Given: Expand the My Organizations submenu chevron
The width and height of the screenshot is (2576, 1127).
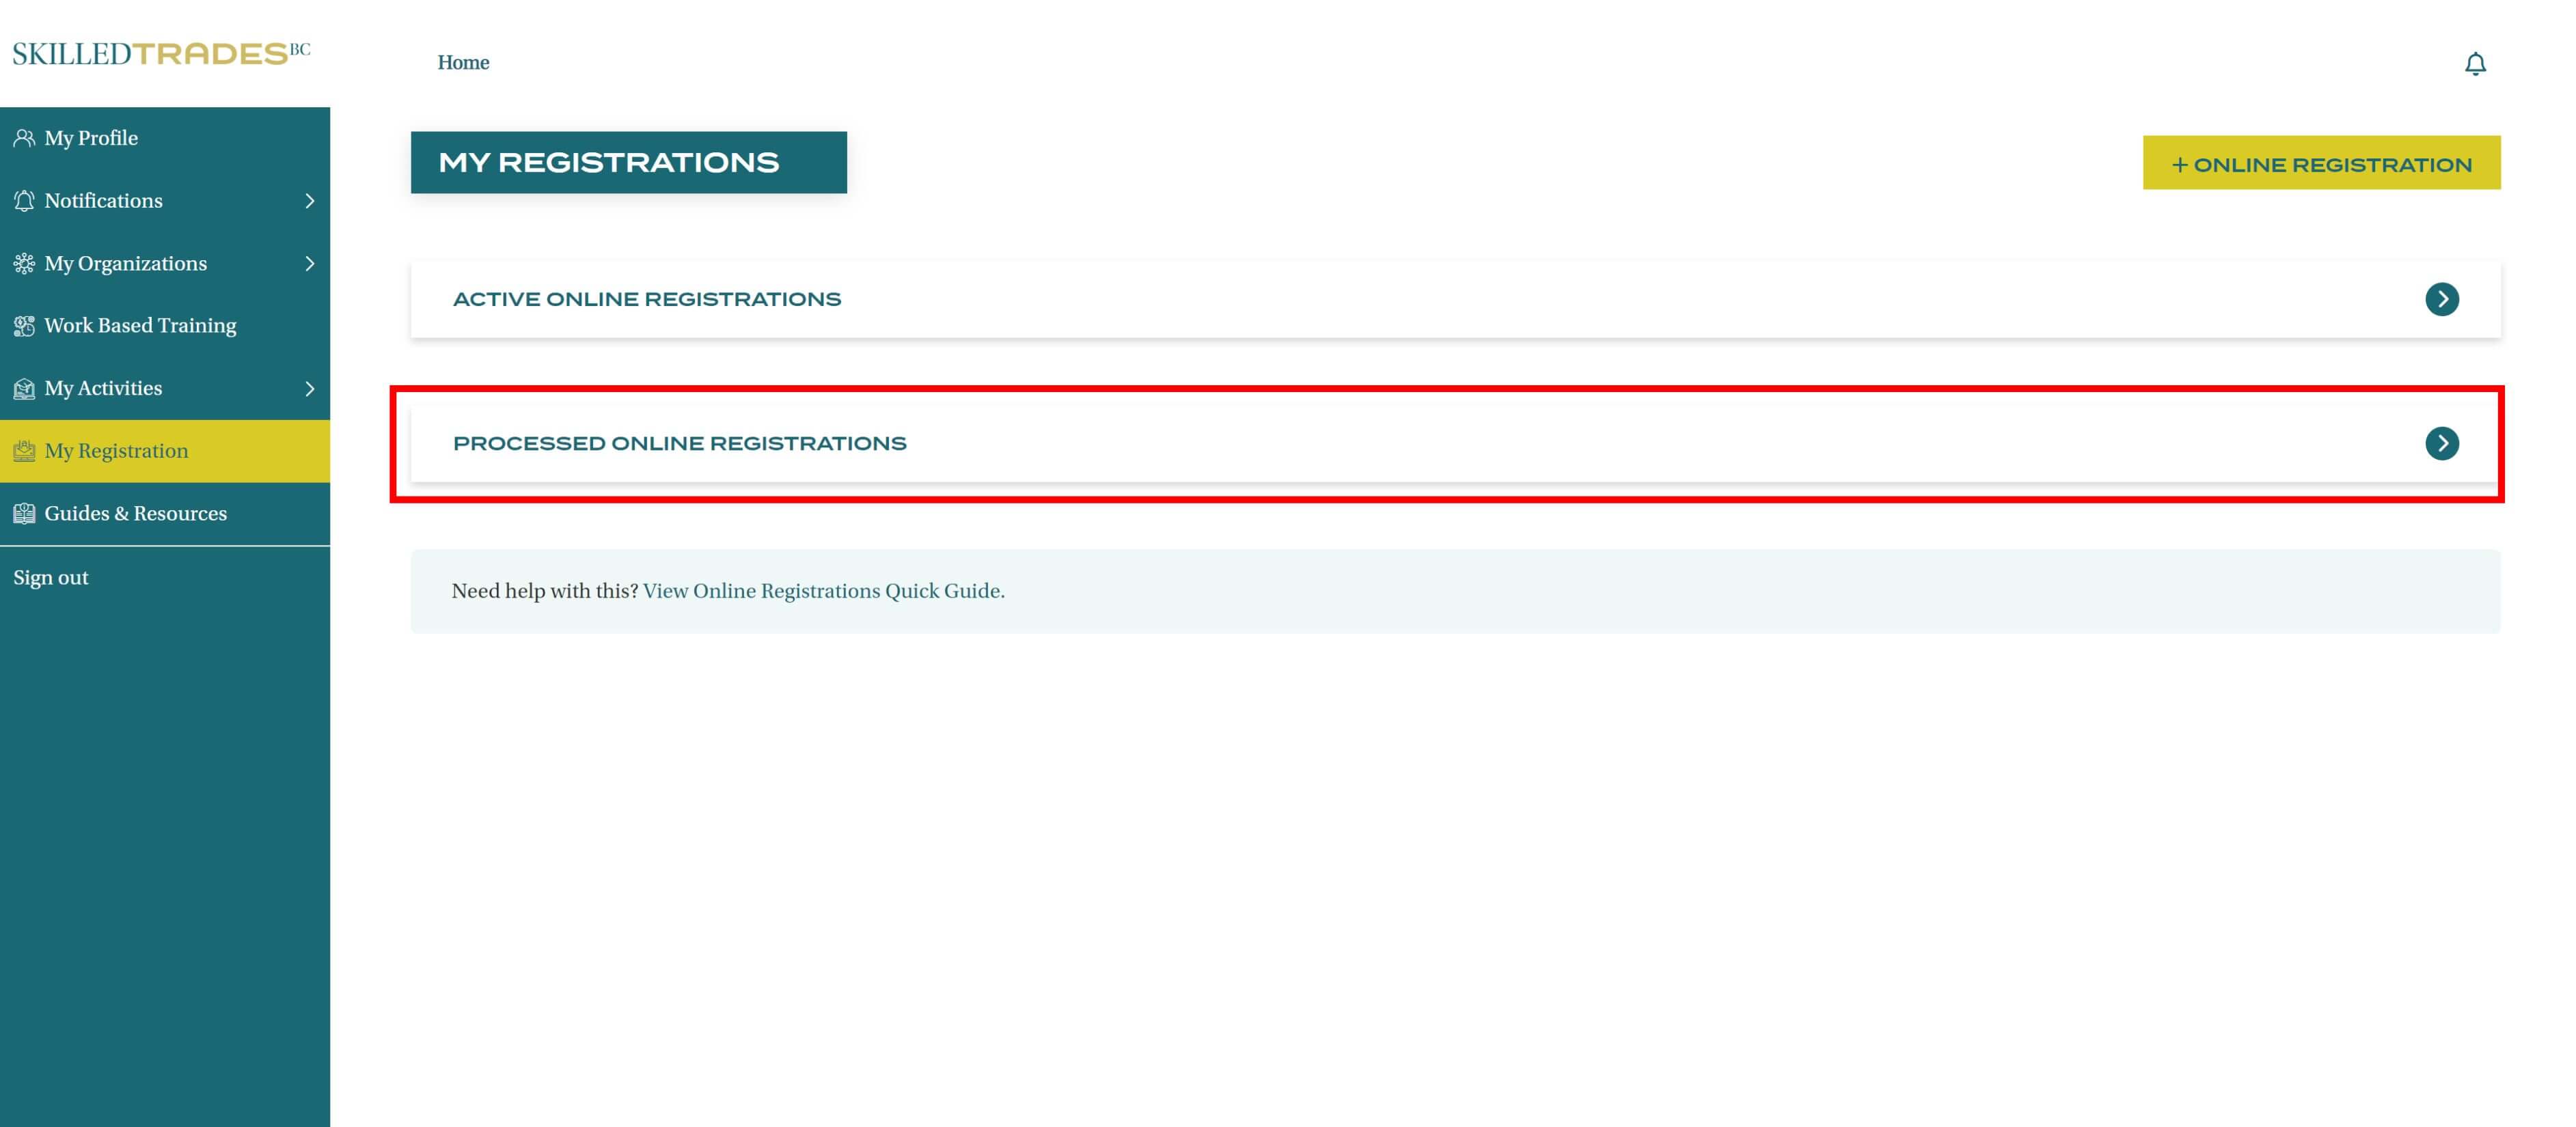Looking at the screenshot, I should pyautogui.click(x=309, y=264).
